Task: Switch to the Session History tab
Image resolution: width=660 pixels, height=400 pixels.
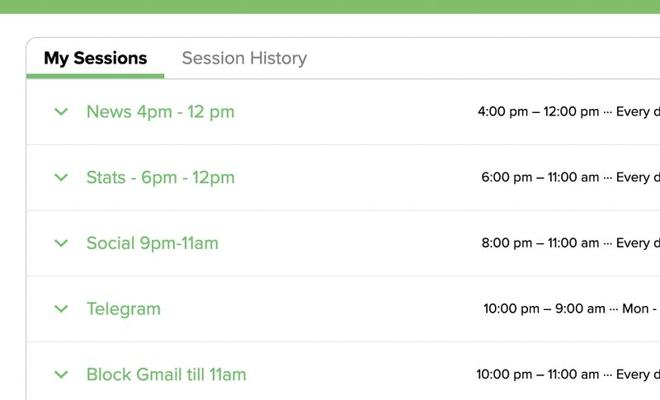Action: [244, 58]
